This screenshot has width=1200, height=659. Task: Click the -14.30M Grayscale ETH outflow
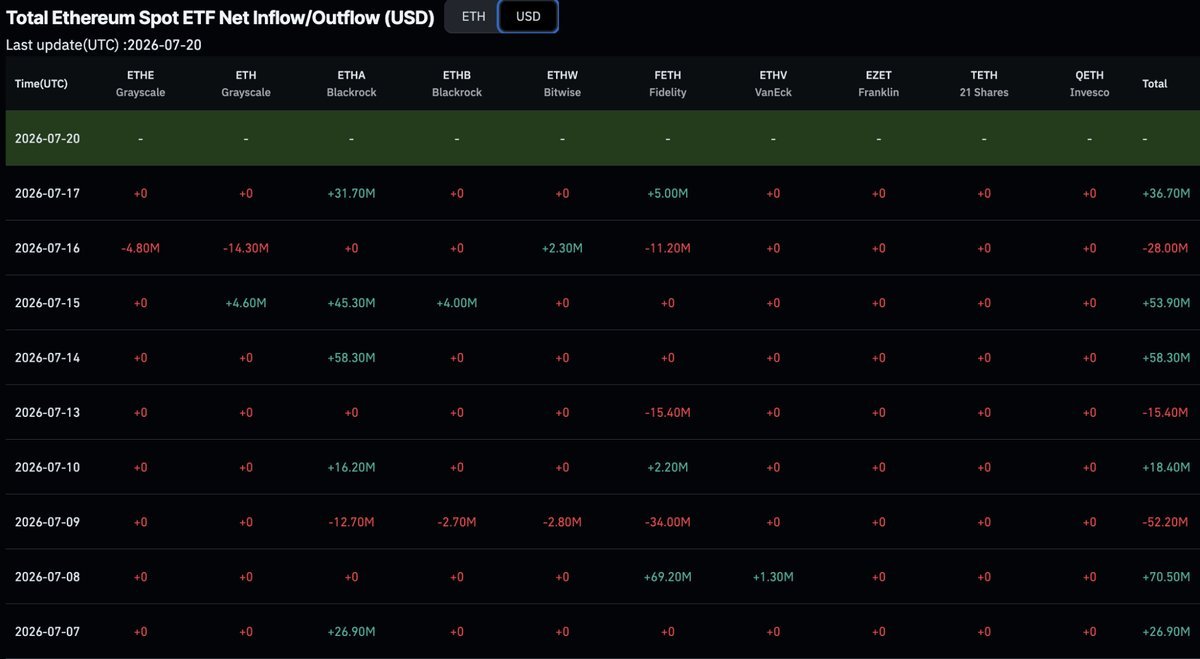246,248
